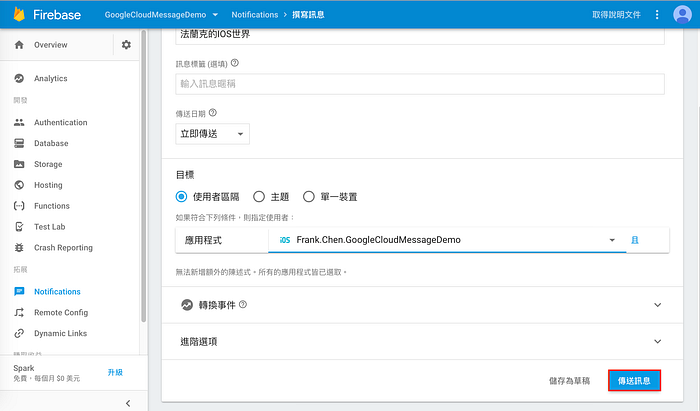700x411 pixels.
Task: Click message text field 法蘭克的IOS世界
Action: pyautogui.click(x=420, y=35)
